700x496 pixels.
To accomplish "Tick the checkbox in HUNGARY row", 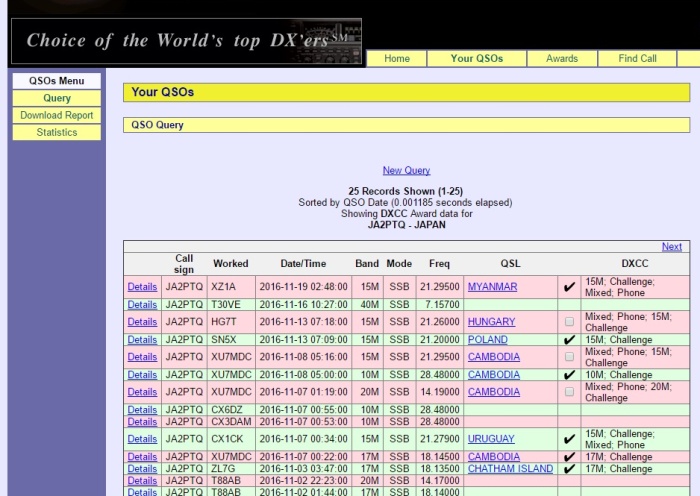I will point(569,321).
